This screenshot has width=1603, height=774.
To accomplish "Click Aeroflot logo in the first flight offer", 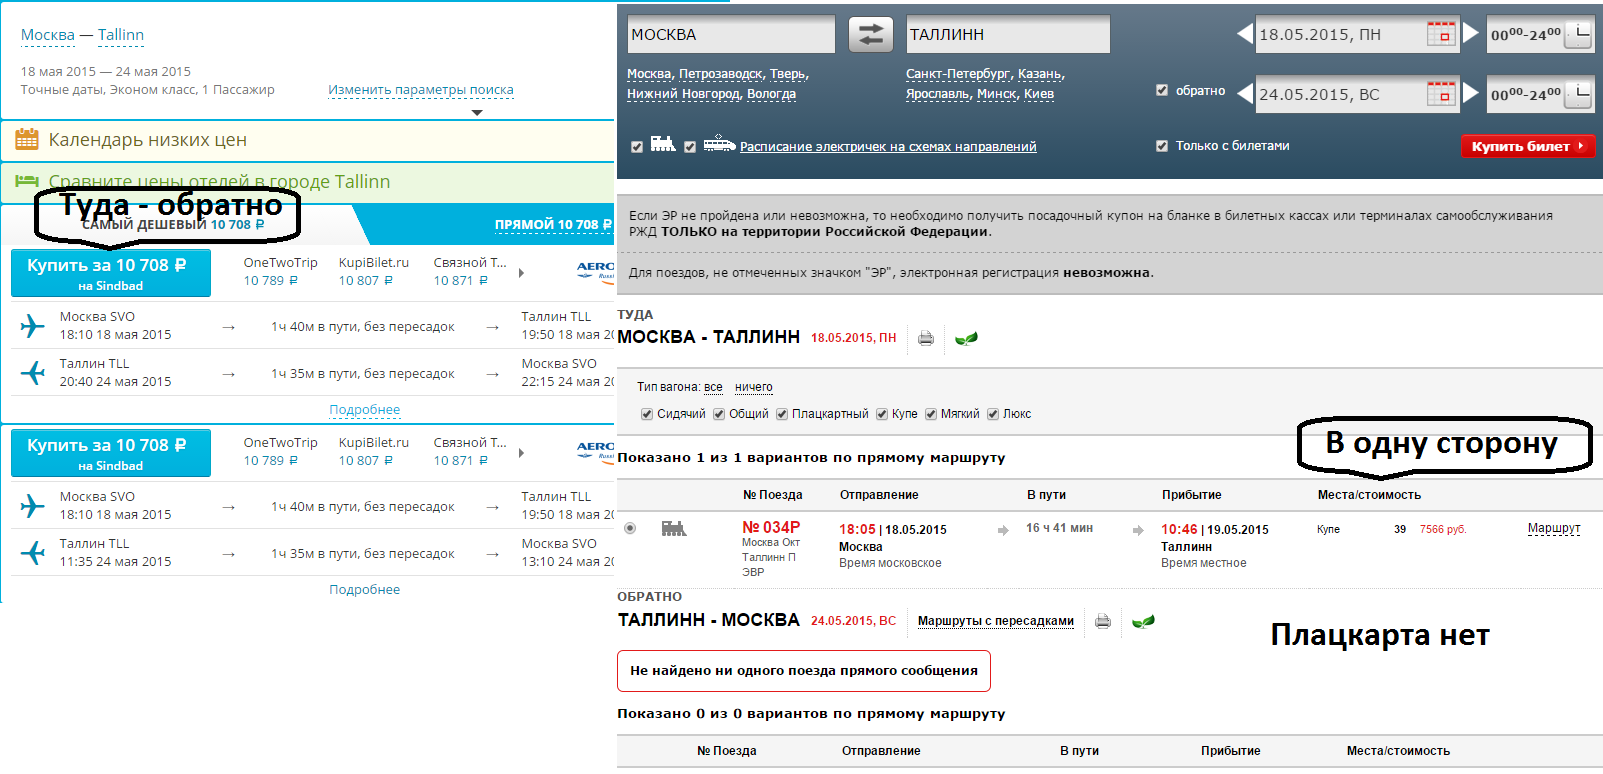I will pos(596,271).
